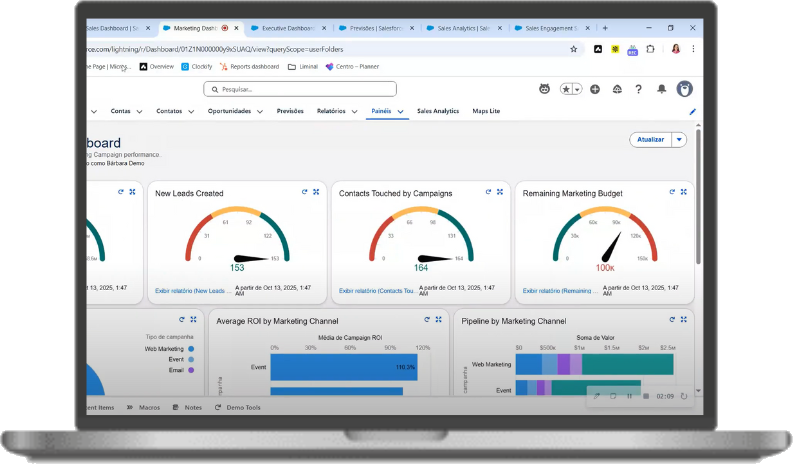This screenshot has height=464, width=793.
Task: Click the Atualizar button
Action: [x=650, y=140]
